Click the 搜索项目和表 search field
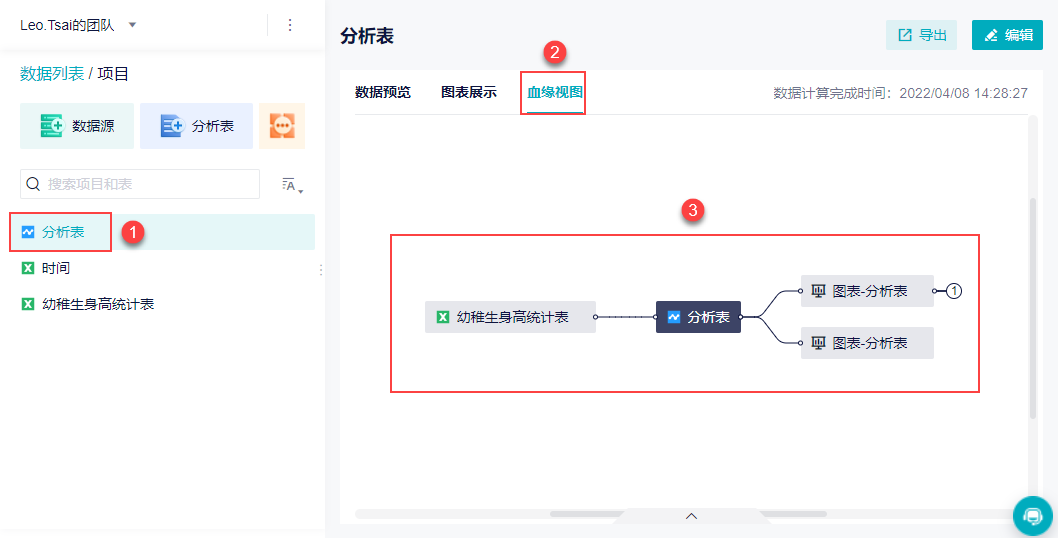The width and height of the screenshot is (1058, 538). coord(140,184)
